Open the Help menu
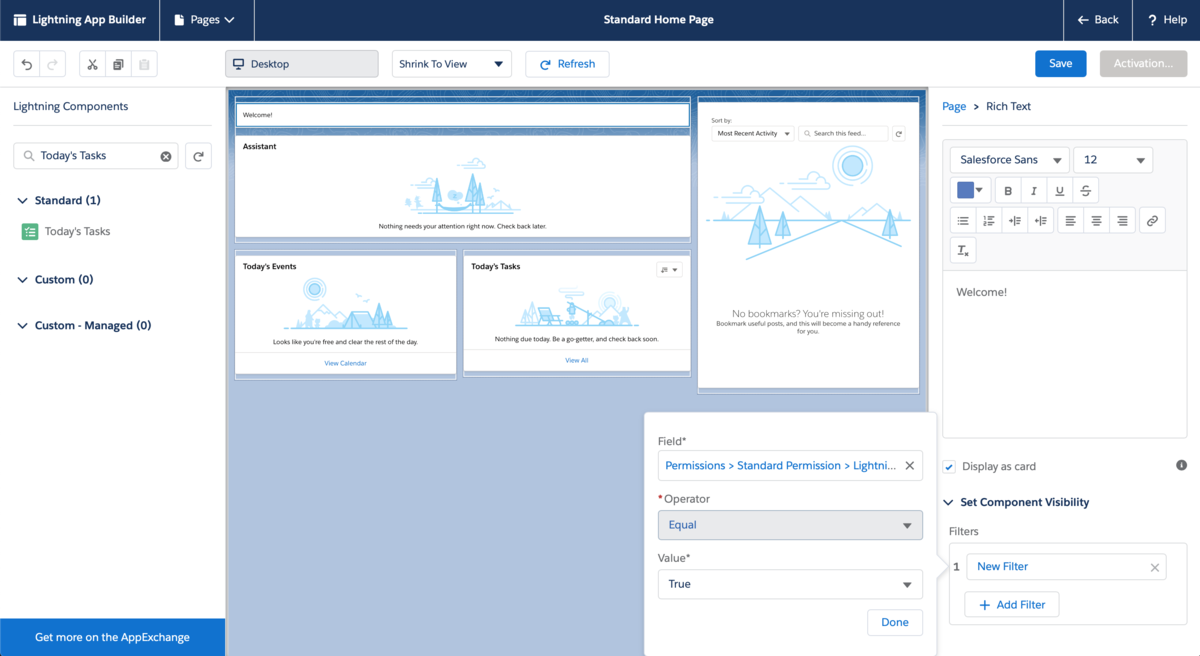 pos(1166,20)
